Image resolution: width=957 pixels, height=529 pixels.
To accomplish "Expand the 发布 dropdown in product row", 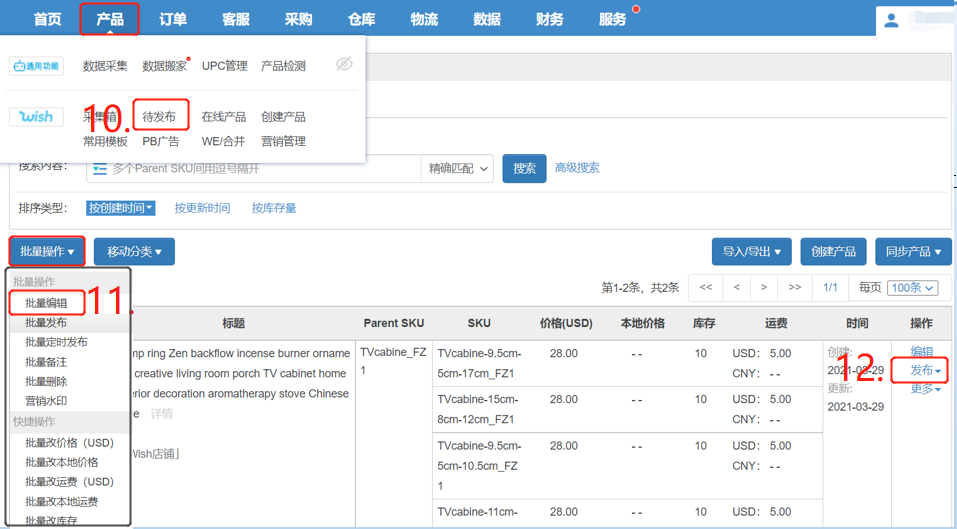I will [x=925, y=370].
